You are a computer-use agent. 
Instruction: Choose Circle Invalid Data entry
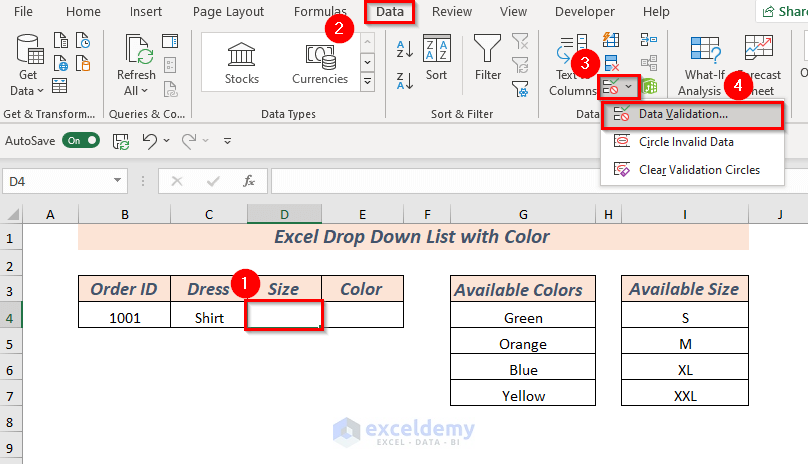pos(692,142)
